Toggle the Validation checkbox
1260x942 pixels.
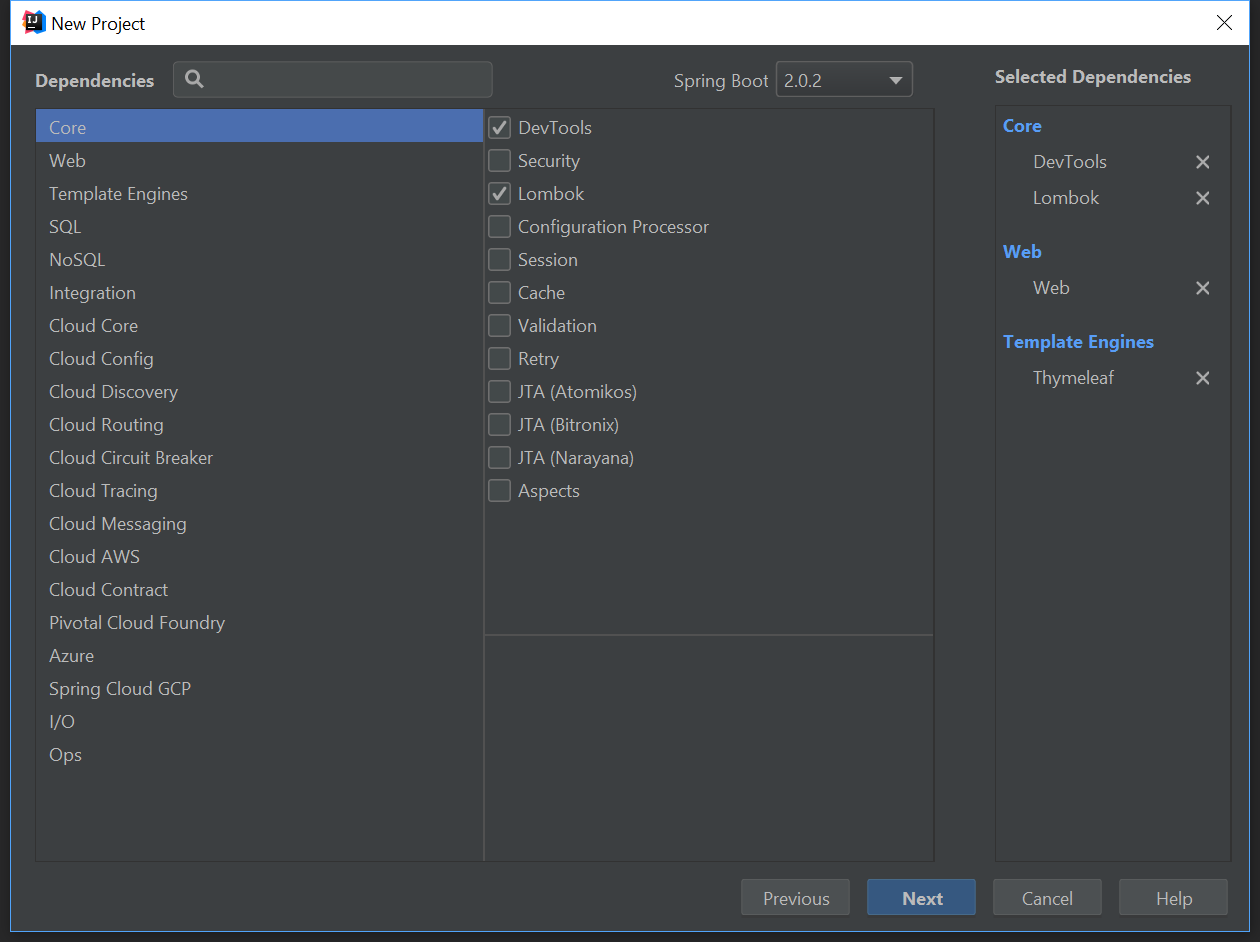499,326
